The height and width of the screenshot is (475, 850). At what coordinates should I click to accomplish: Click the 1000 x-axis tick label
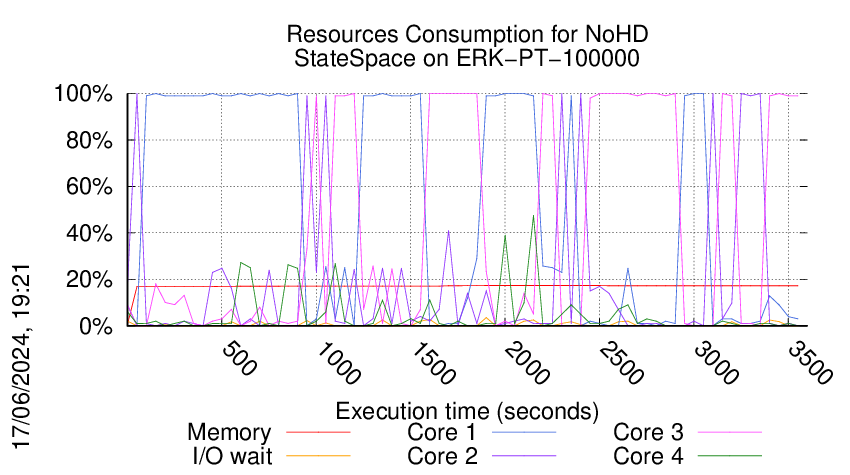click(337, 363)
